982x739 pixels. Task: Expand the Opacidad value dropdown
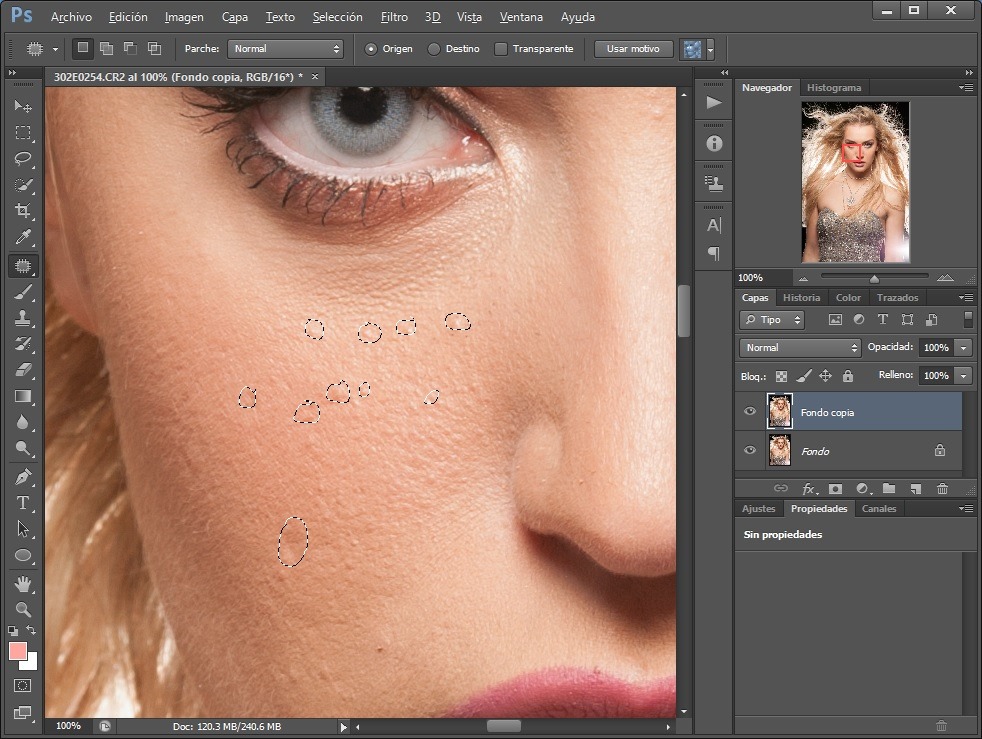963,348
